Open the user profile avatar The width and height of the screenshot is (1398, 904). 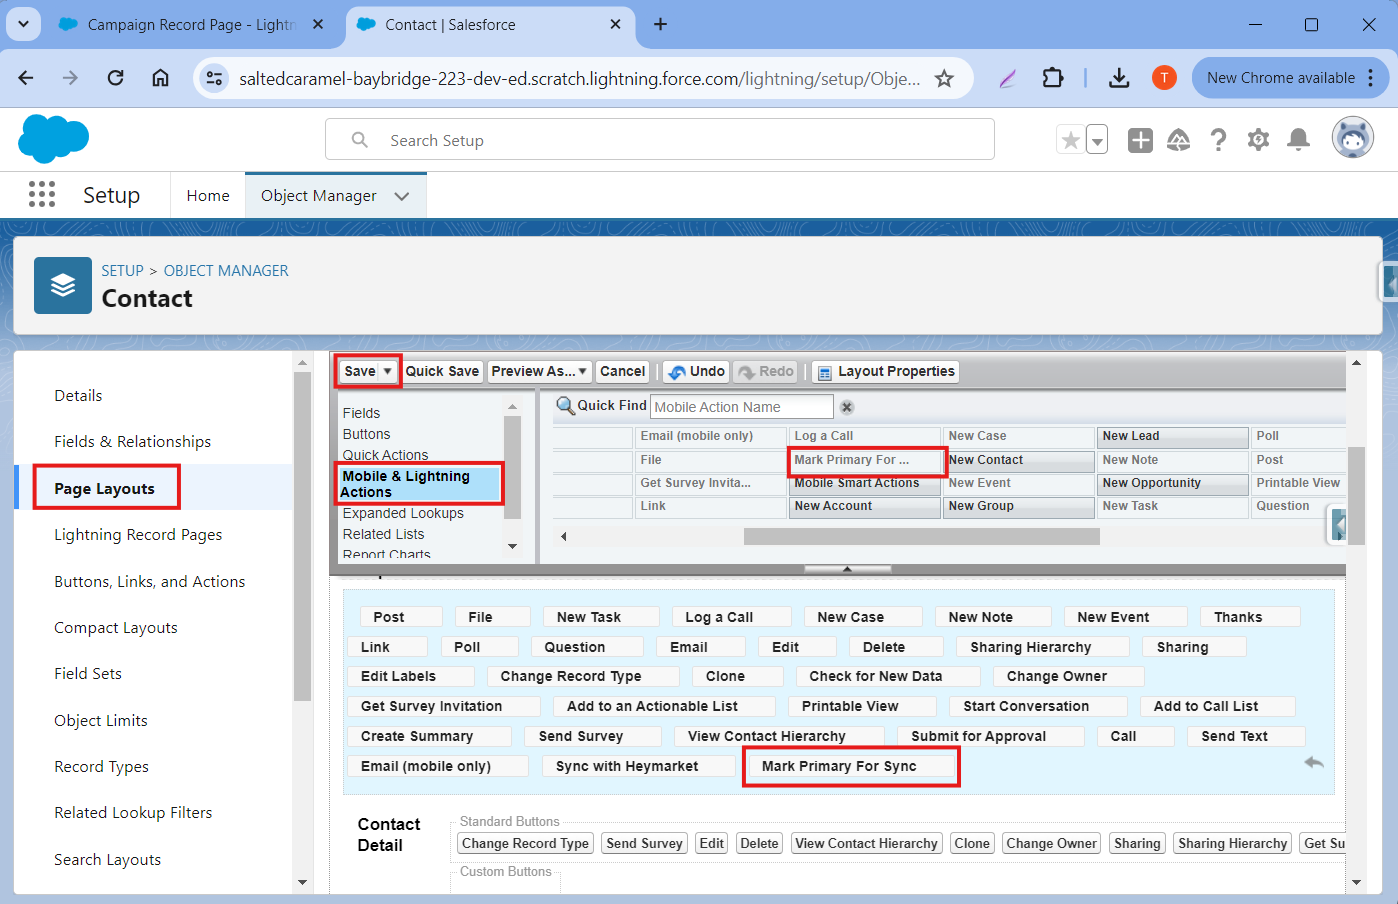pos(1353,138)
